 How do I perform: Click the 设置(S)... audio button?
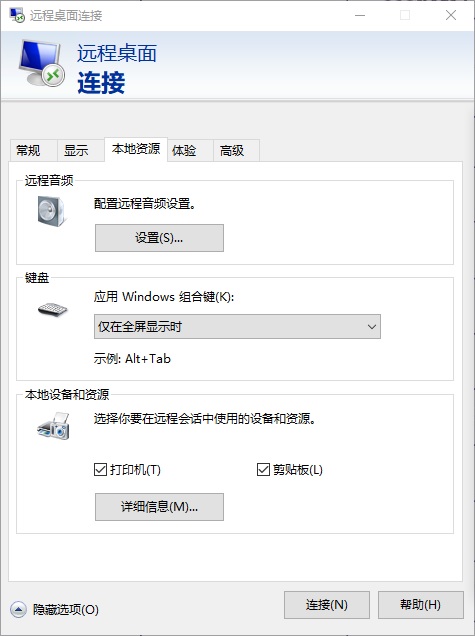click(x=159, y=238)
